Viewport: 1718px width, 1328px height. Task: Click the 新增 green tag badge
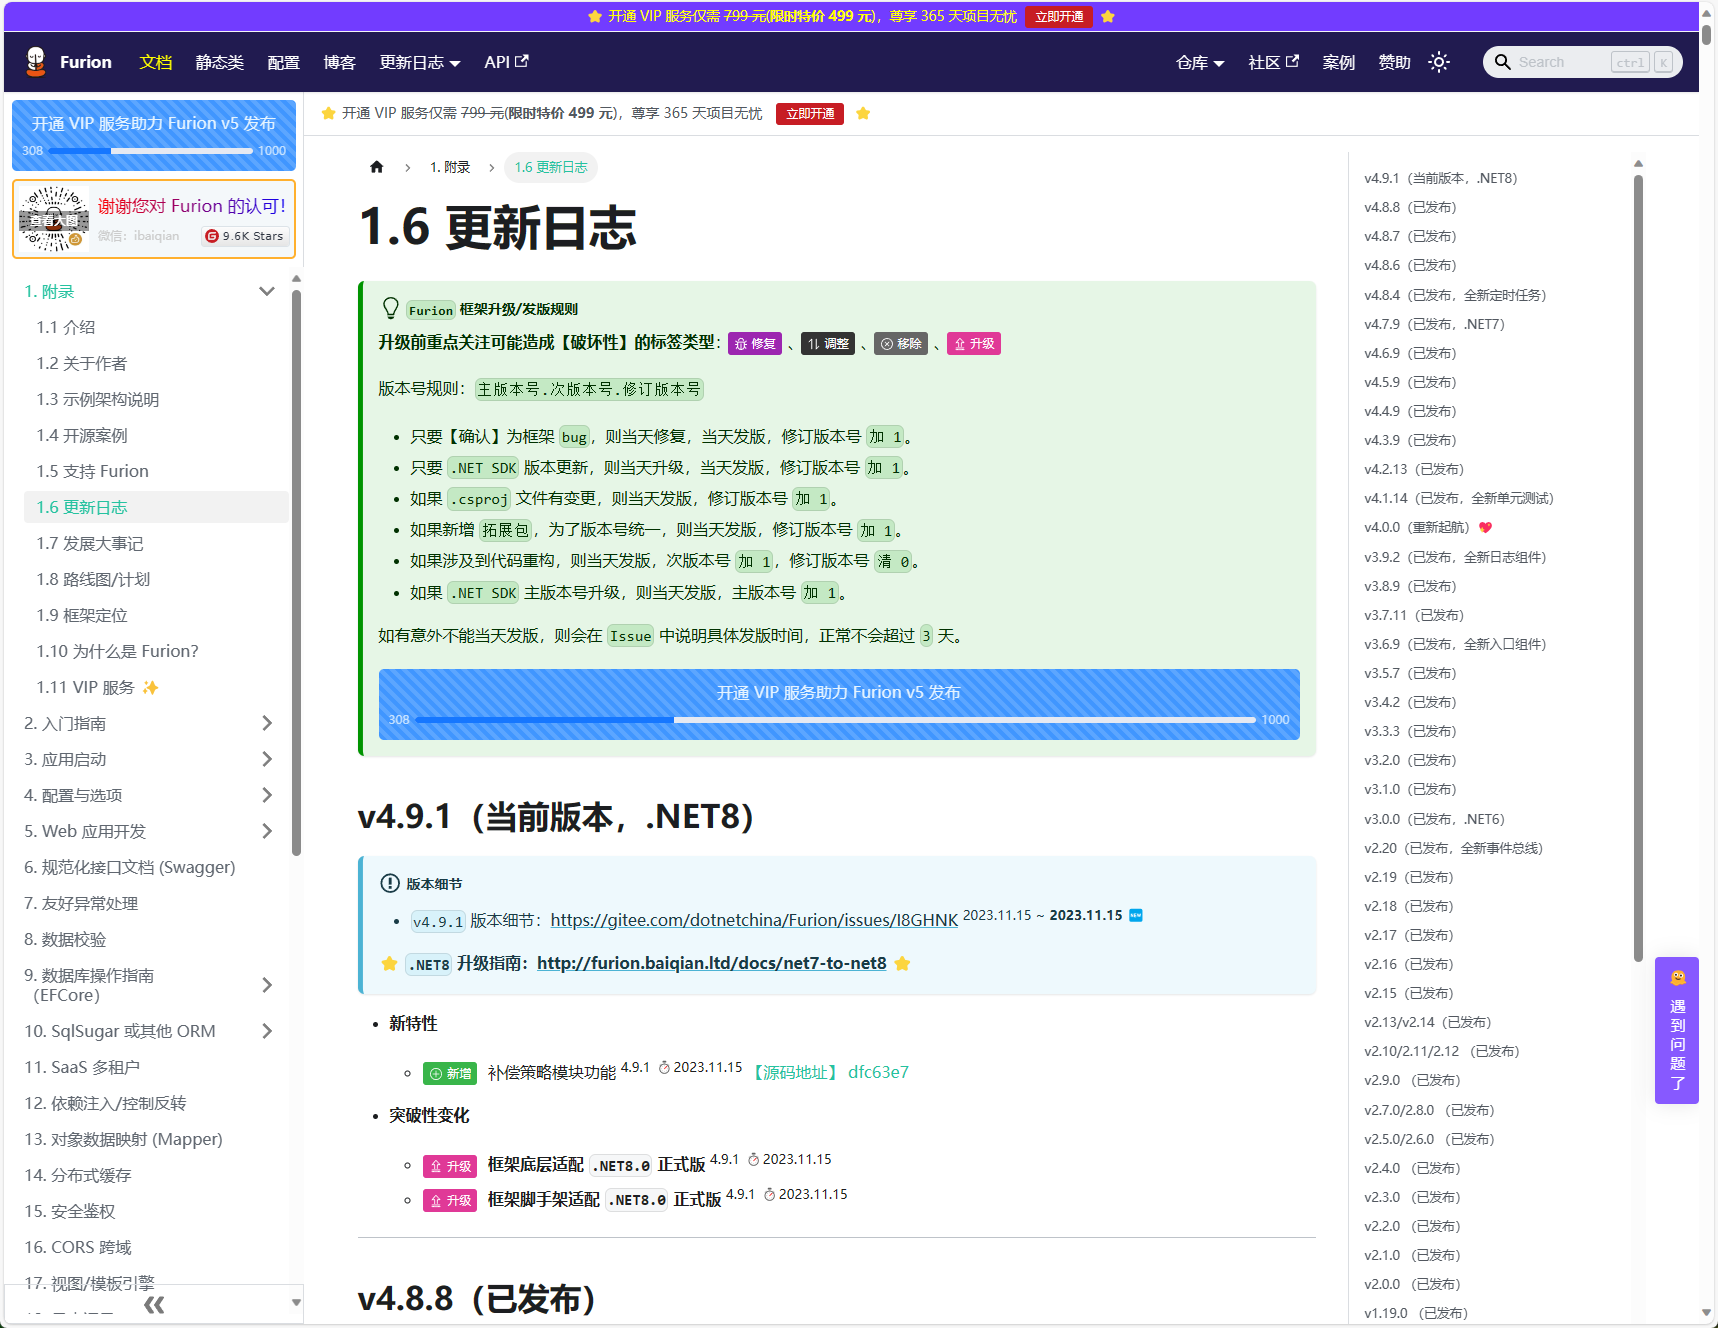pyautogui.click(x=450, y=1073)
